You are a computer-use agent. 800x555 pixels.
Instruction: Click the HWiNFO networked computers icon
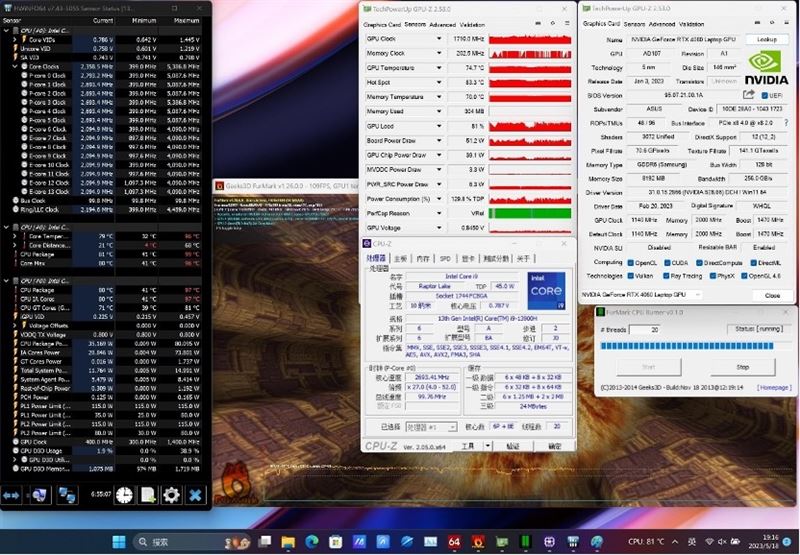click(67, 495)
